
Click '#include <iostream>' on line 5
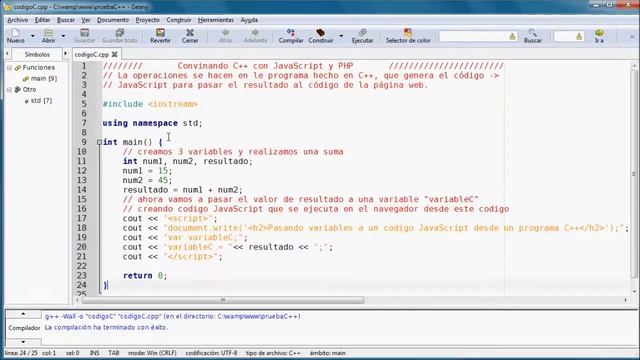[x=150, y=104]
